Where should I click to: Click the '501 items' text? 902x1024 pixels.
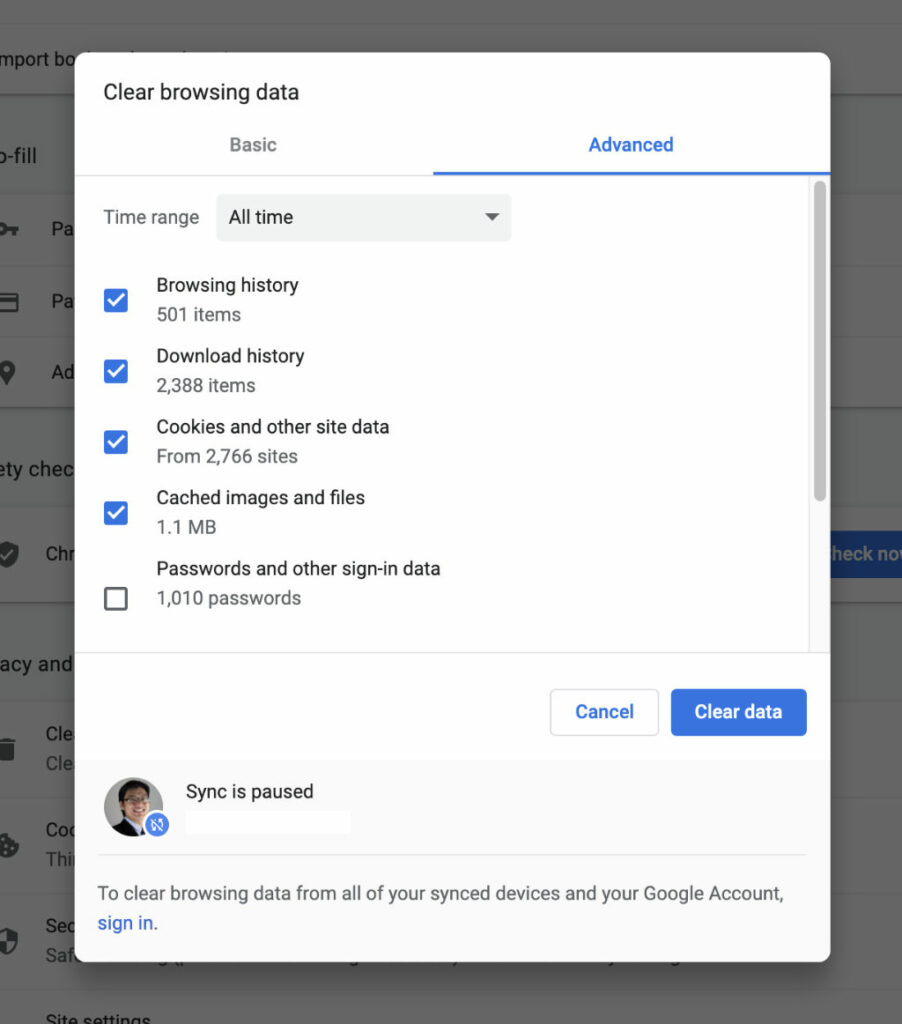click(x=199, y=315)
